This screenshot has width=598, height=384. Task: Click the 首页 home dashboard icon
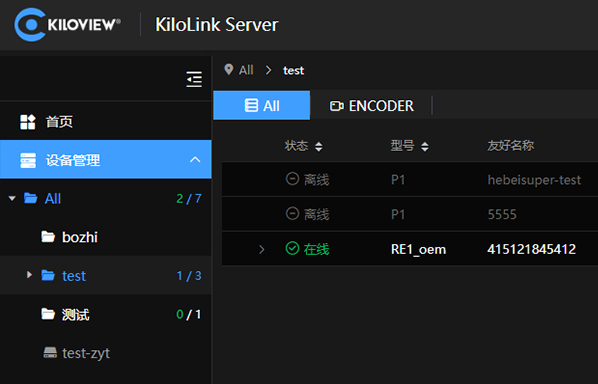[x=27, y=122]
